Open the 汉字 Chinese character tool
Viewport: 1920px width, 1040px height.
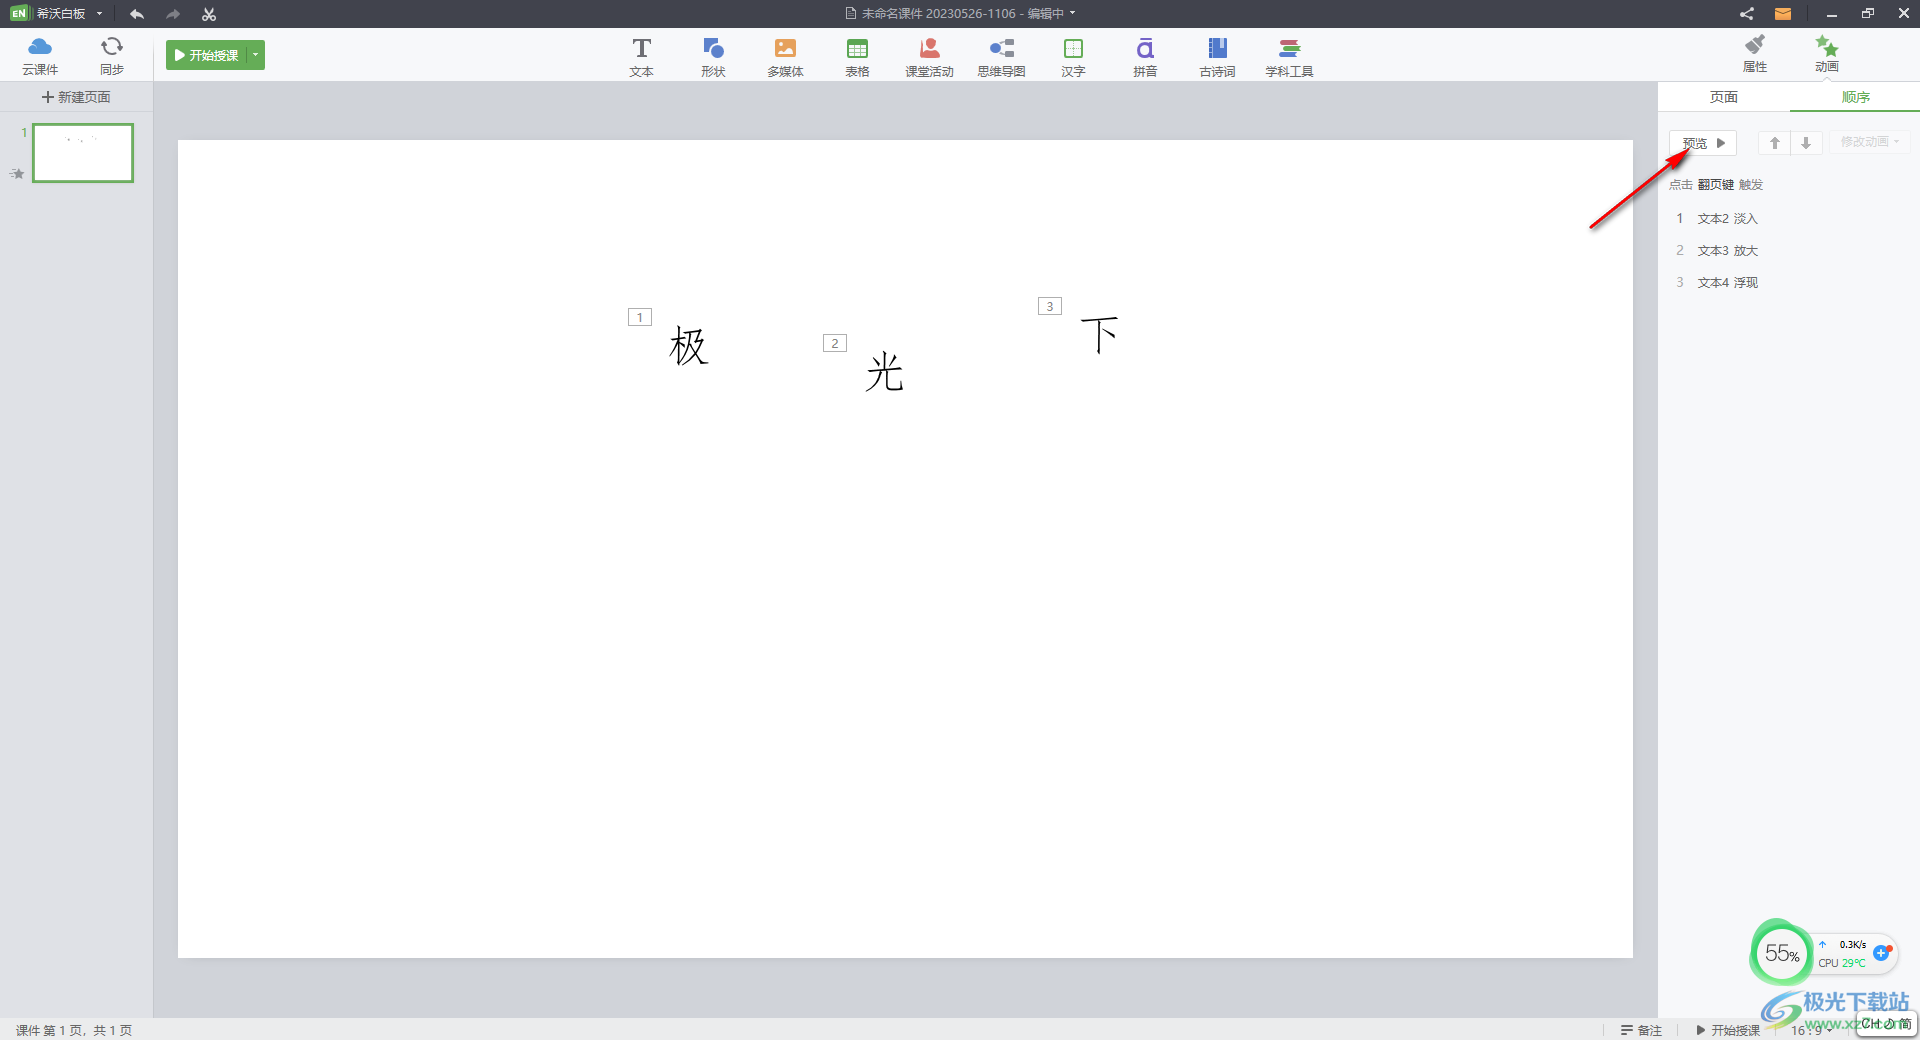[x=1073, y=57]
